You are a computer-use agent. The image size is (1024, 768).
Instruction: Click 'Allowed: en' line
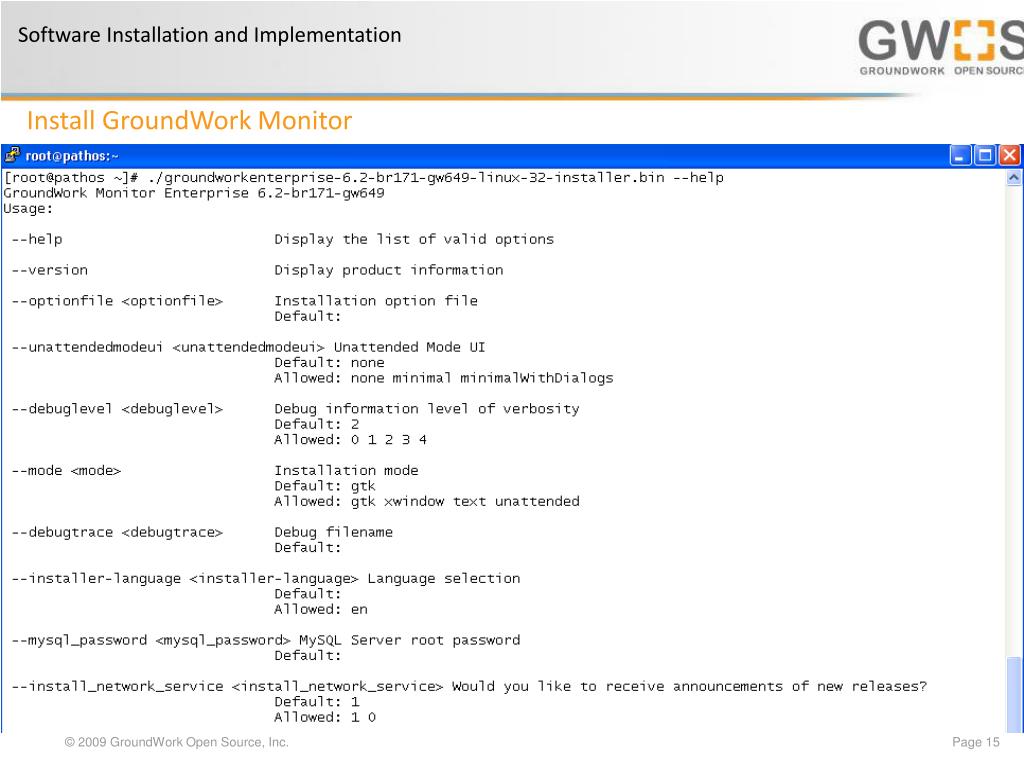point(321,609)
